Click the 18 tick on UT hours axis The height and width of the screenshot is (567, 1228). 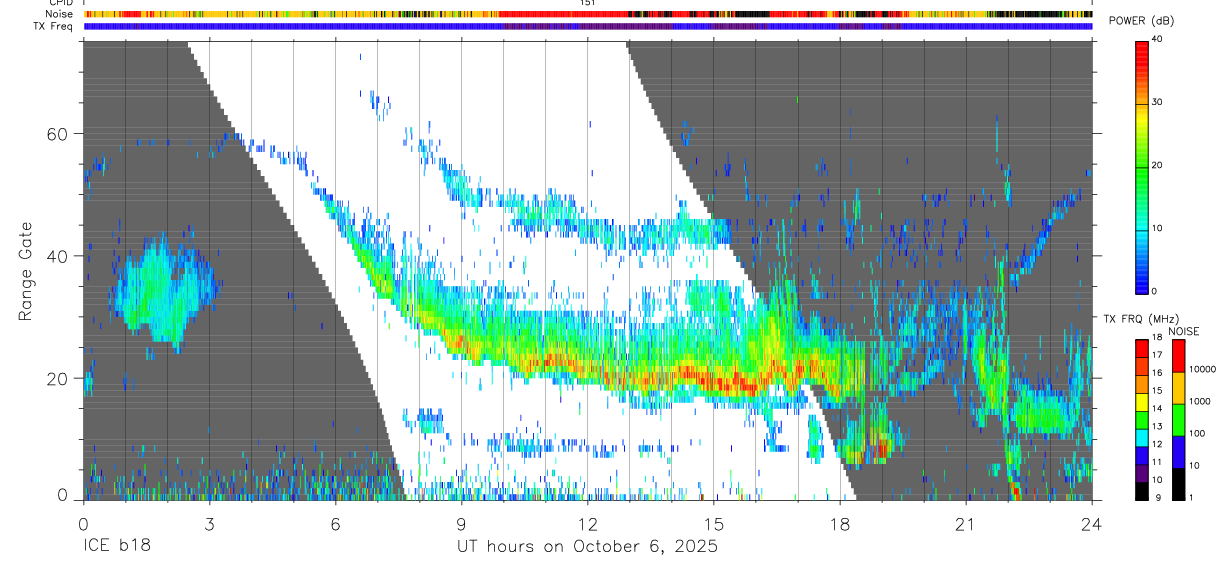(x=840, y=524)
